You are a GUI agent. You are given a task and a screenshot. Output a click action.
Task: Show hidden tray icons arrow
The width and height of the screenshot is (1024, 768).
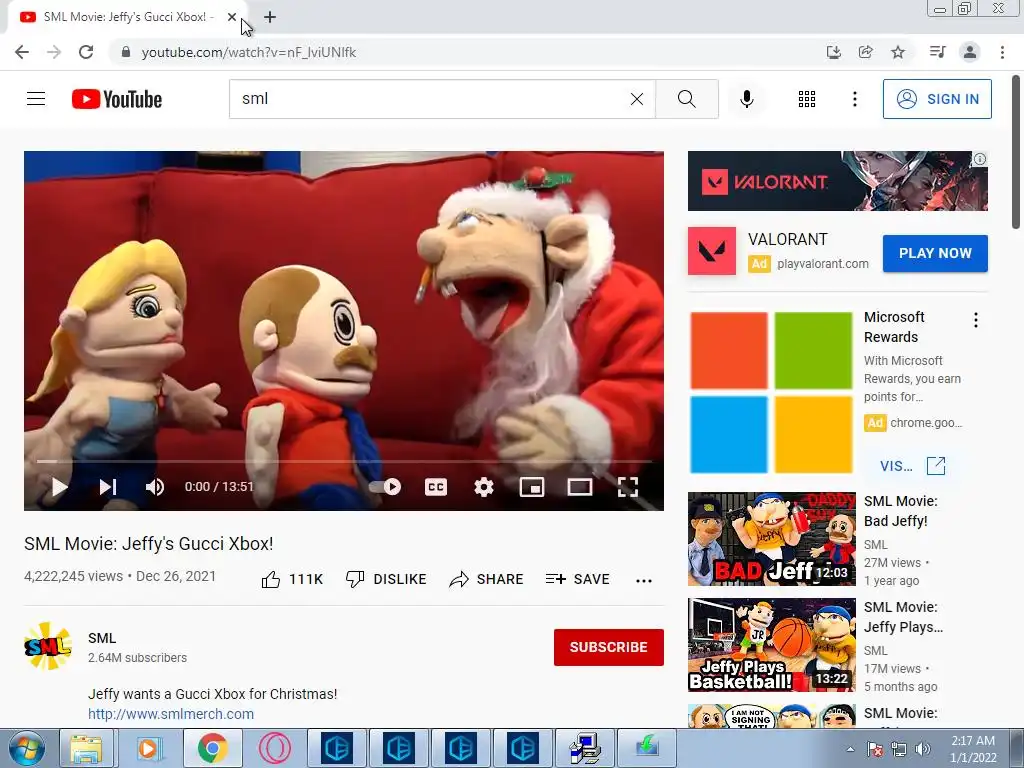point(850,749)
